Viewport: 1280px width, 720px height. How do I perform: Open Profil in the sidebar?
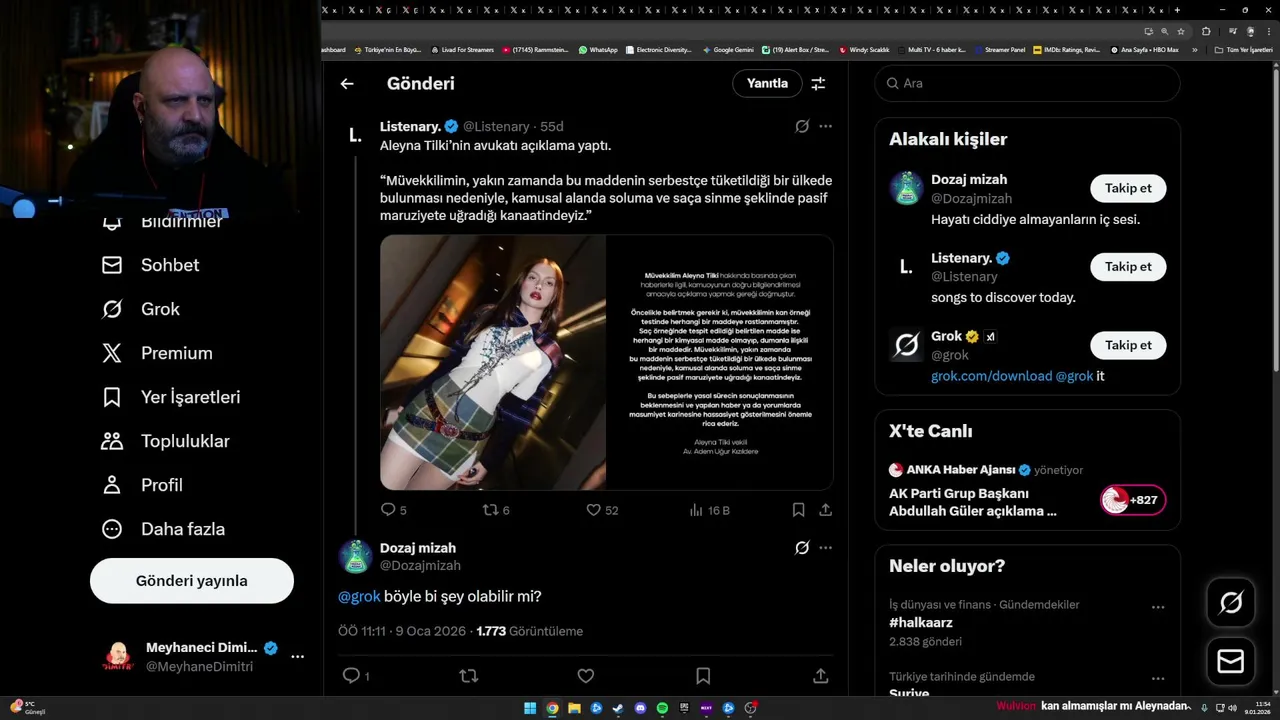pos(142,485)
